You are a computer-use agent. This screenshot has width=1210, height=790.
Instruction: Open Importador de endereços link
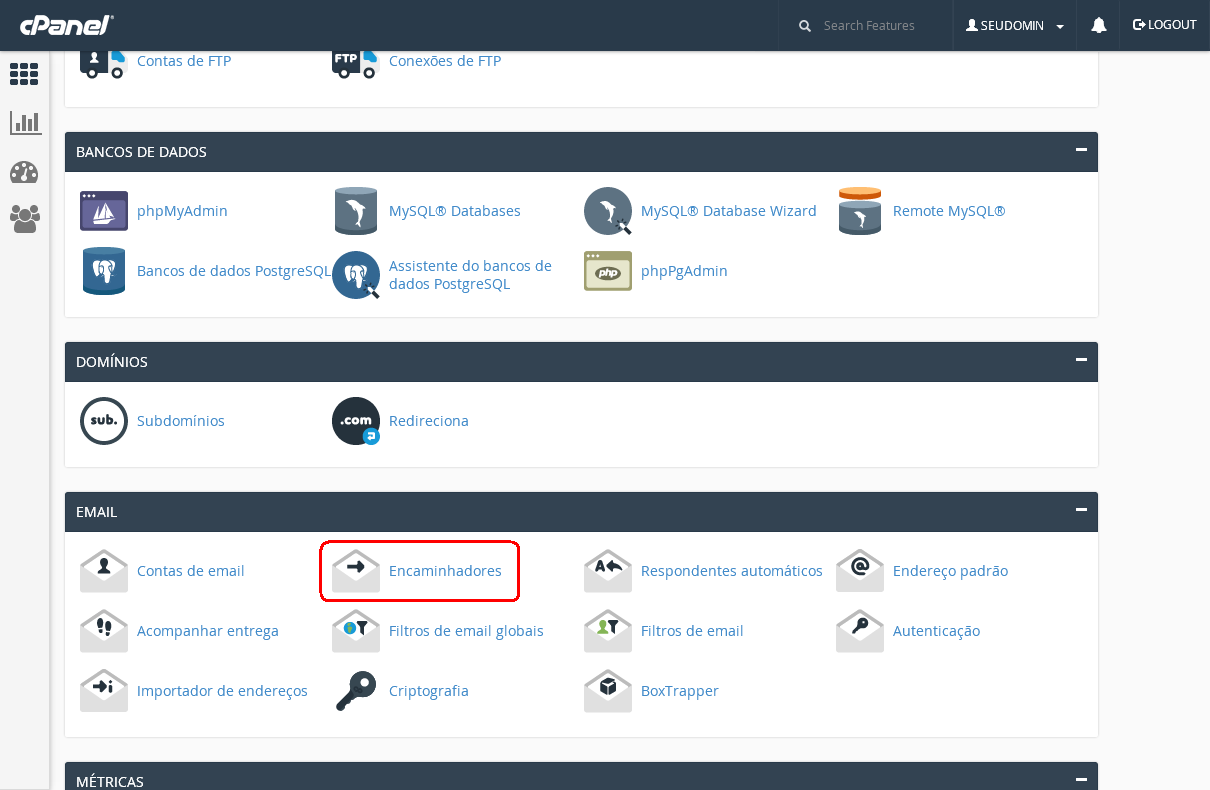222,691
